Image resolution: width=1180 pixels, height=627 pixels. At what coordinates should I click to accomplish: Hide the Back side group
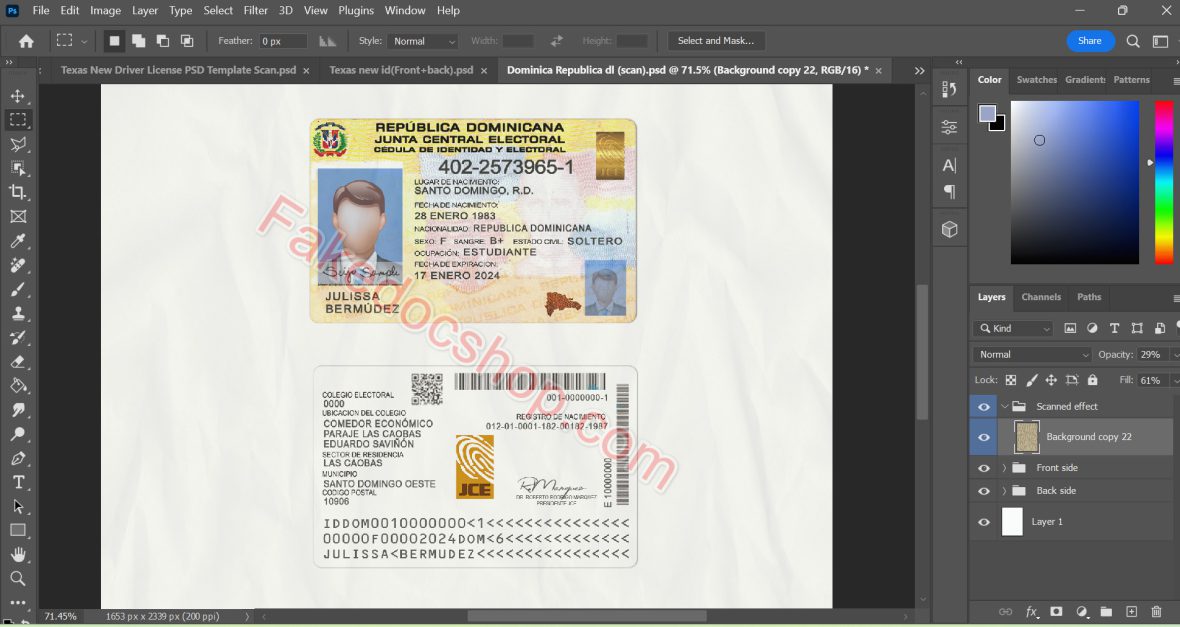click(x=984, y=491)
